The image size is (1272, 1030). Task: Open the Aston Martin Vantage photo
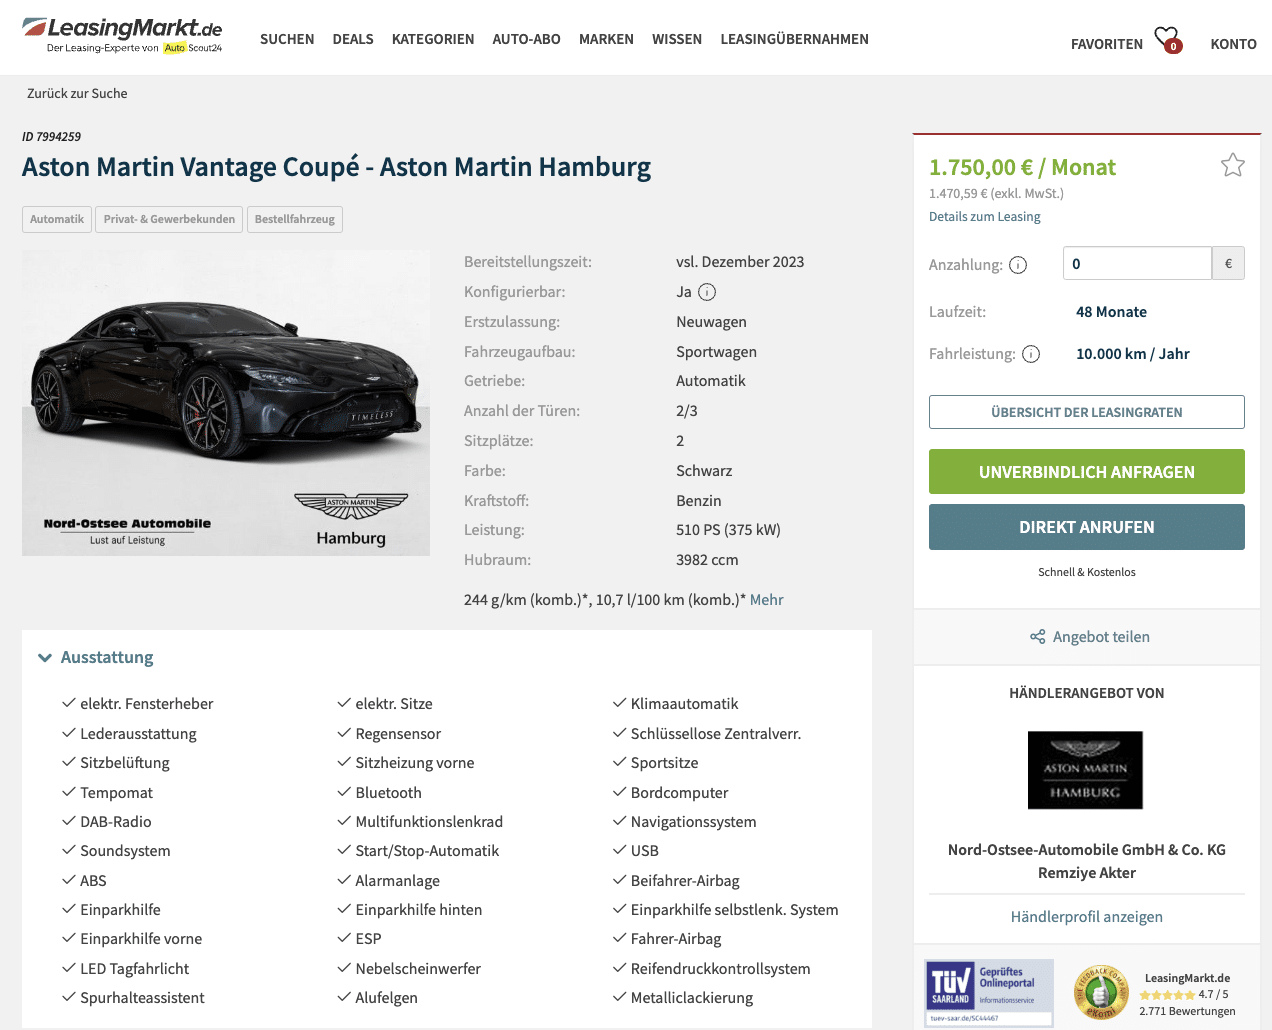226,403
